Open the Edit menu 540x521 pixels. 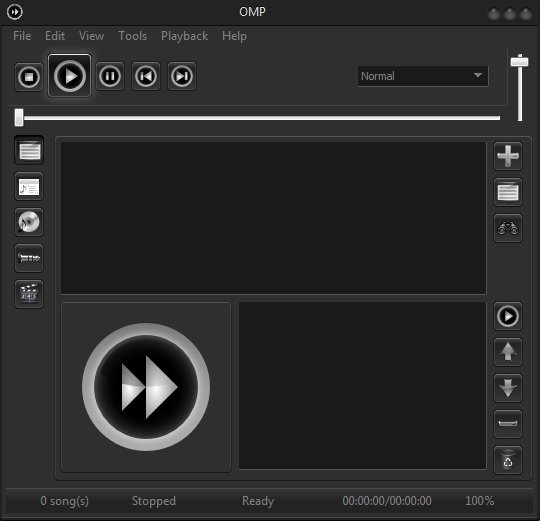55,36
